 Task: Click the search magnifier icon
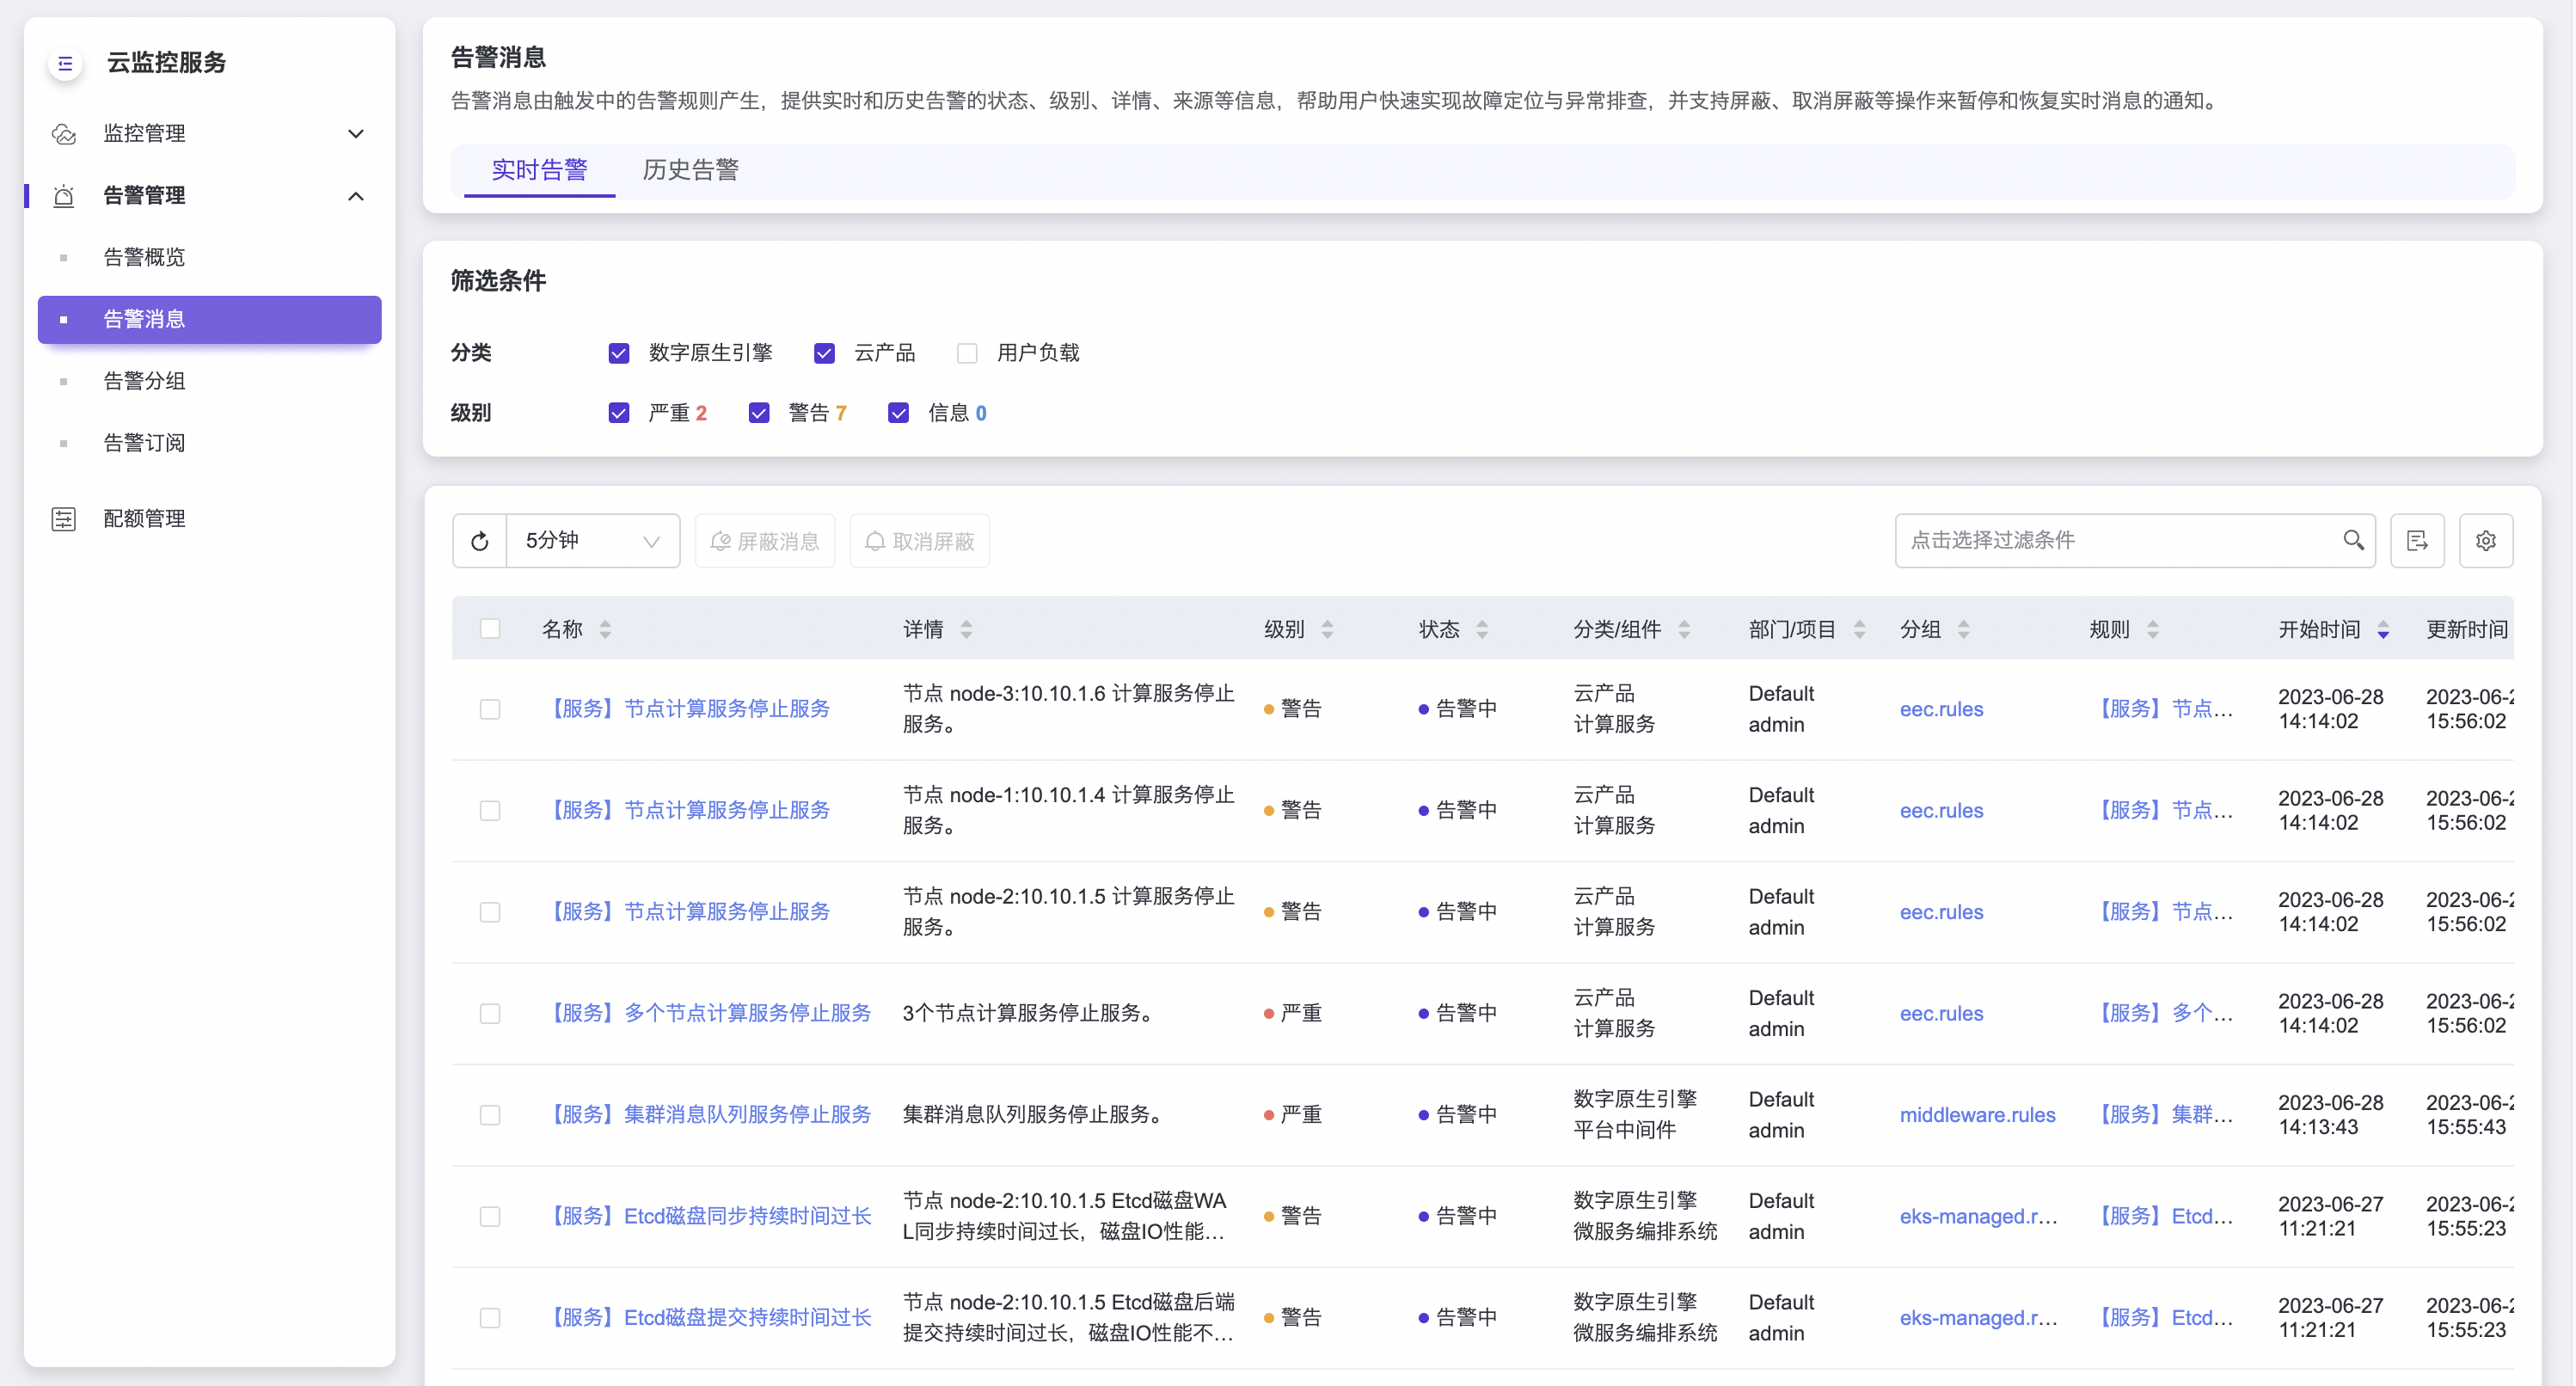(x=2353, y=540)
